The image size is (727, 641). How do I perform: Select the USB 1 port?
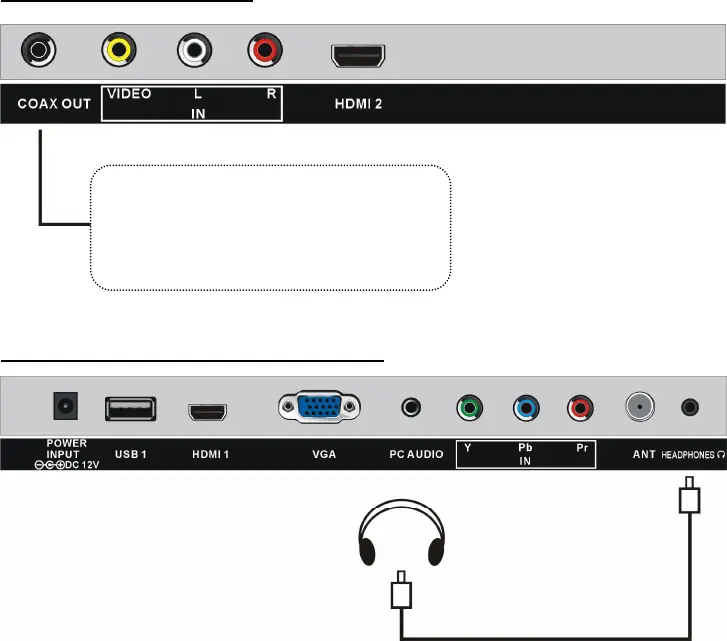click(130, 408)
